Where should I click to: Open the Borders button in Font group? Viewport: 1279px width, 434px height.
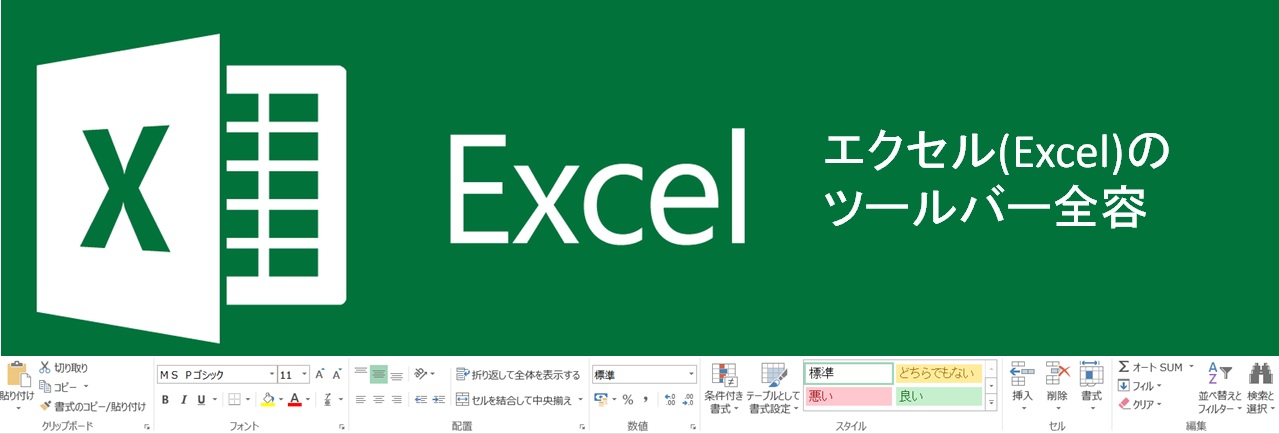[x=233, y=399]
